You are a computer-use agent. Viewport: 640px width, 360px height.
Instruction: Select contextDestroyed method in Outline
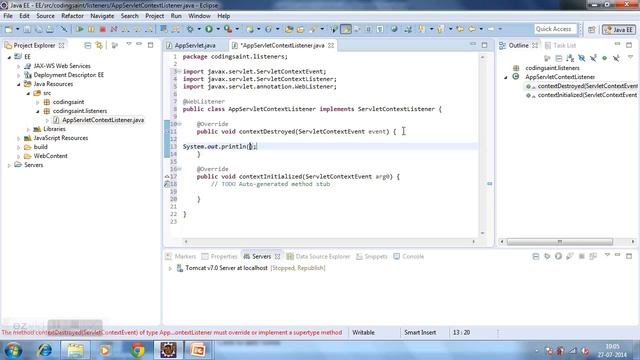[582, 86]
